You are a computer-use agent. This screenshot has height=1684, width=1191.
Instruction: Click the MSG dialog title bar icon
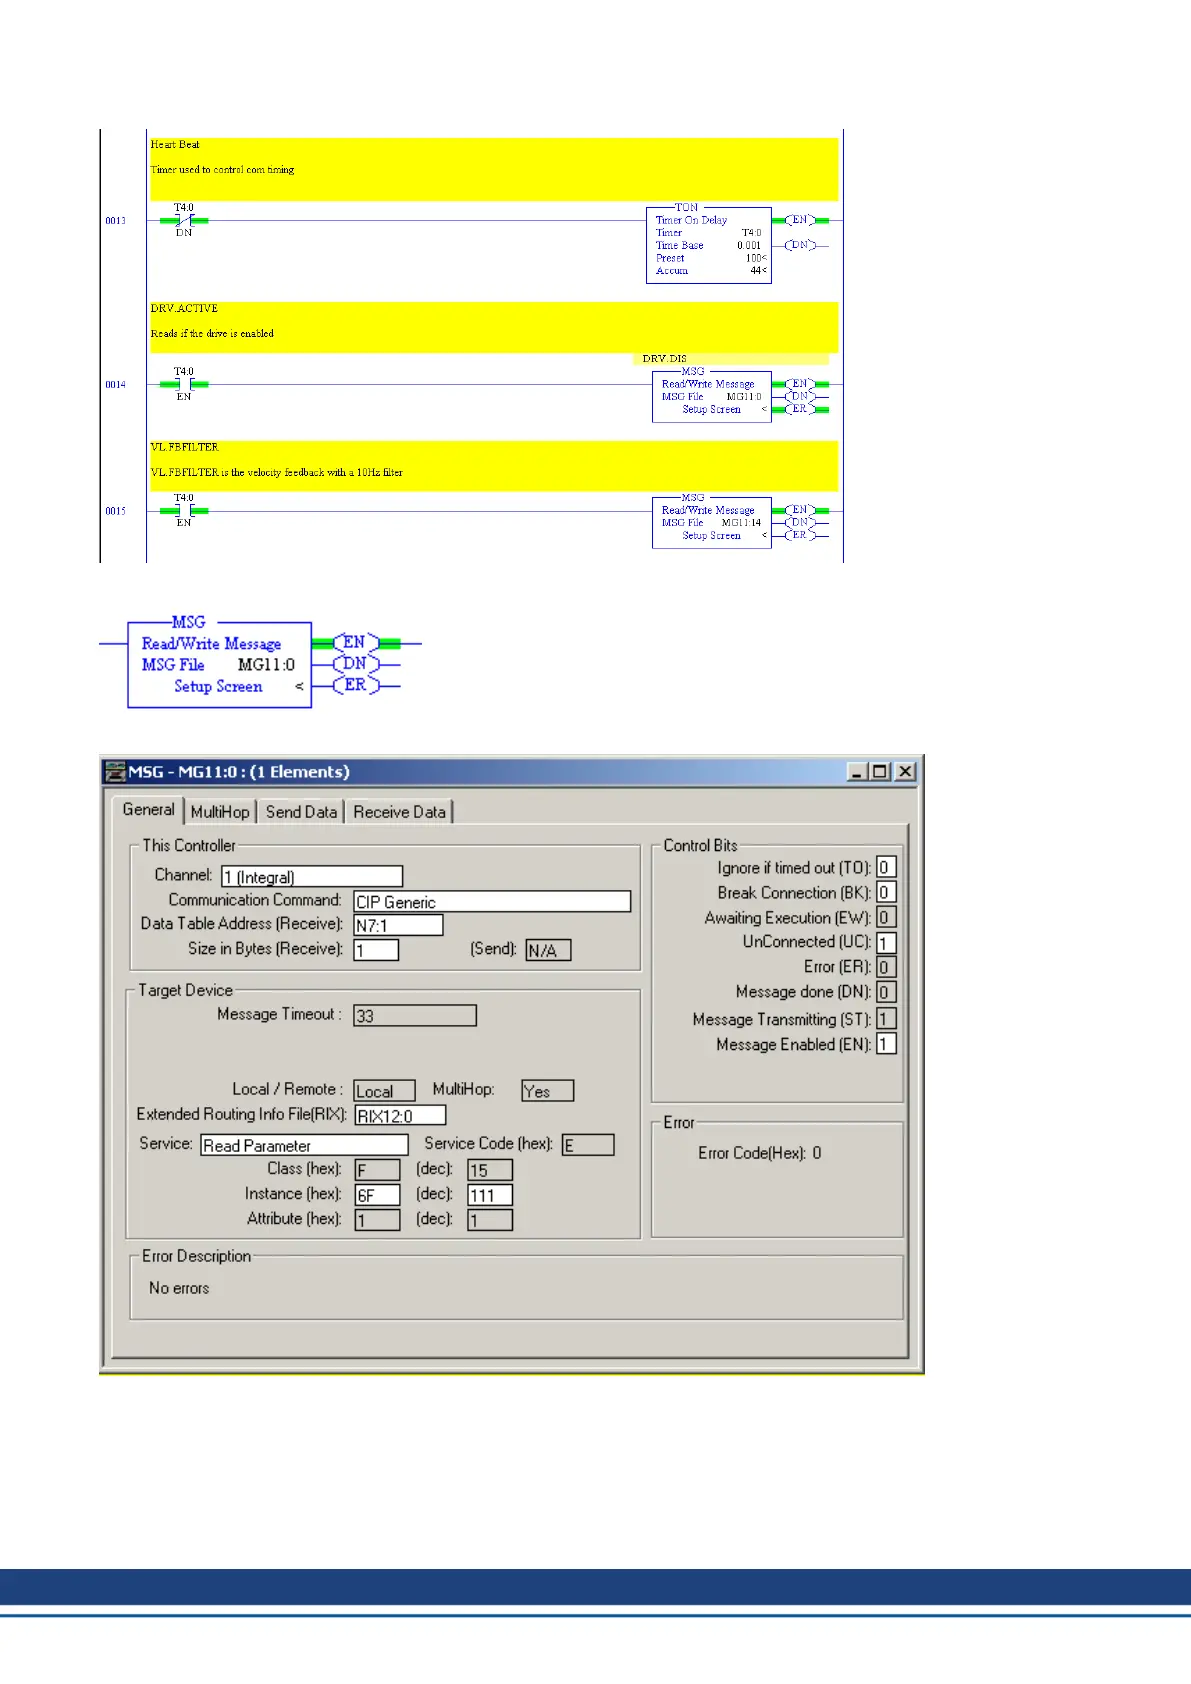click(x=116, y=772)
